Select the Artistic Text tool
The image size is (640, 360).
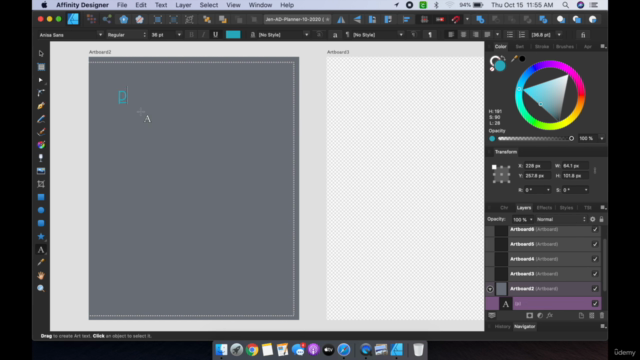(x=41, y=250)
